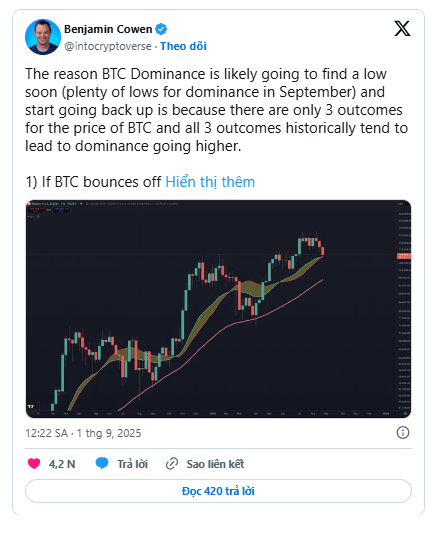Follow the account via Theo dõi
The image size is (435, 541).
183,46
